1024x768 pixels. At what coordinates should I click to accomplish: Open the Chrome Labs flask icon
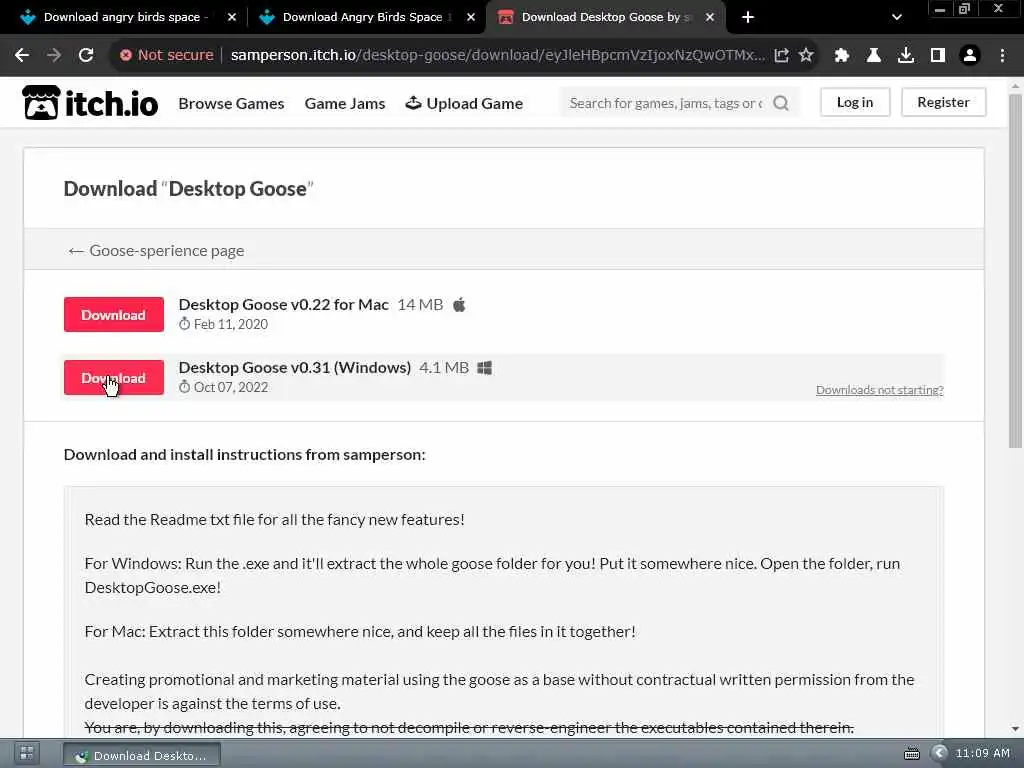874,56
